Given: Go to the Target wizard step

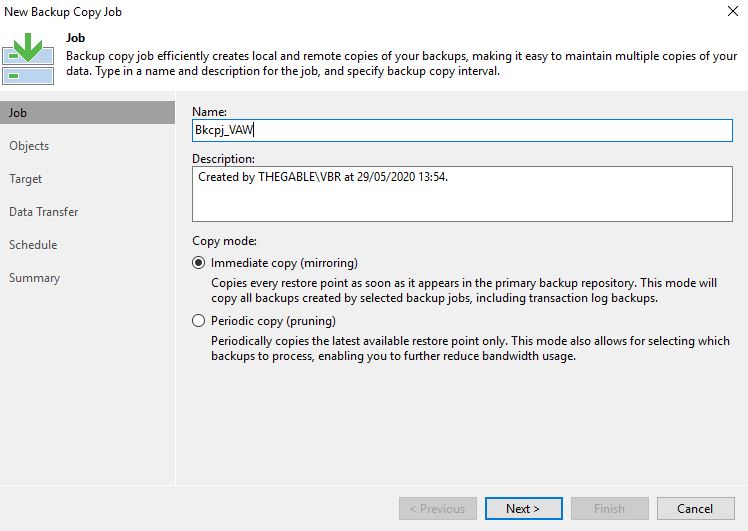Looking at the screenshot, I should click(26, 179).
